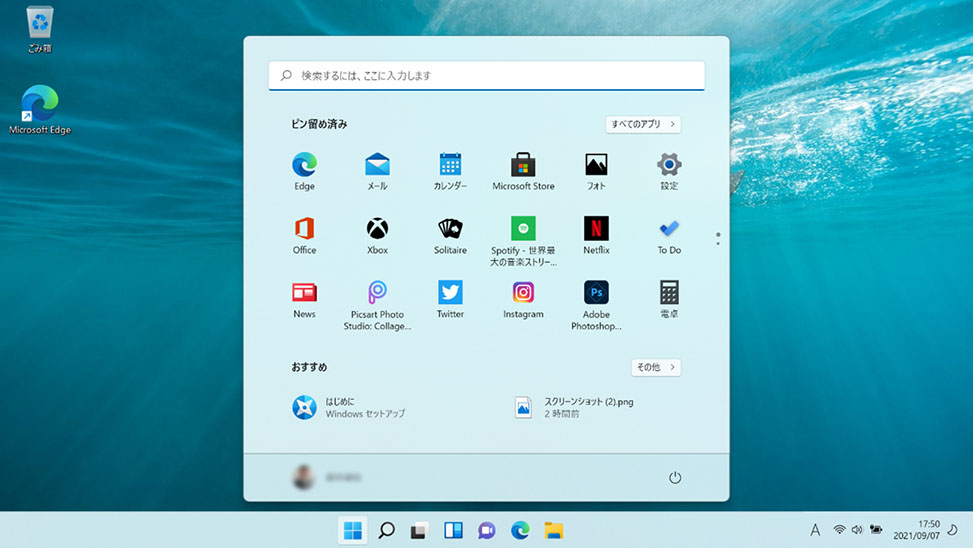Open the Xbox app
This screenshot has width=973, height=548.
pyautogui.click(x=377, y=235)
